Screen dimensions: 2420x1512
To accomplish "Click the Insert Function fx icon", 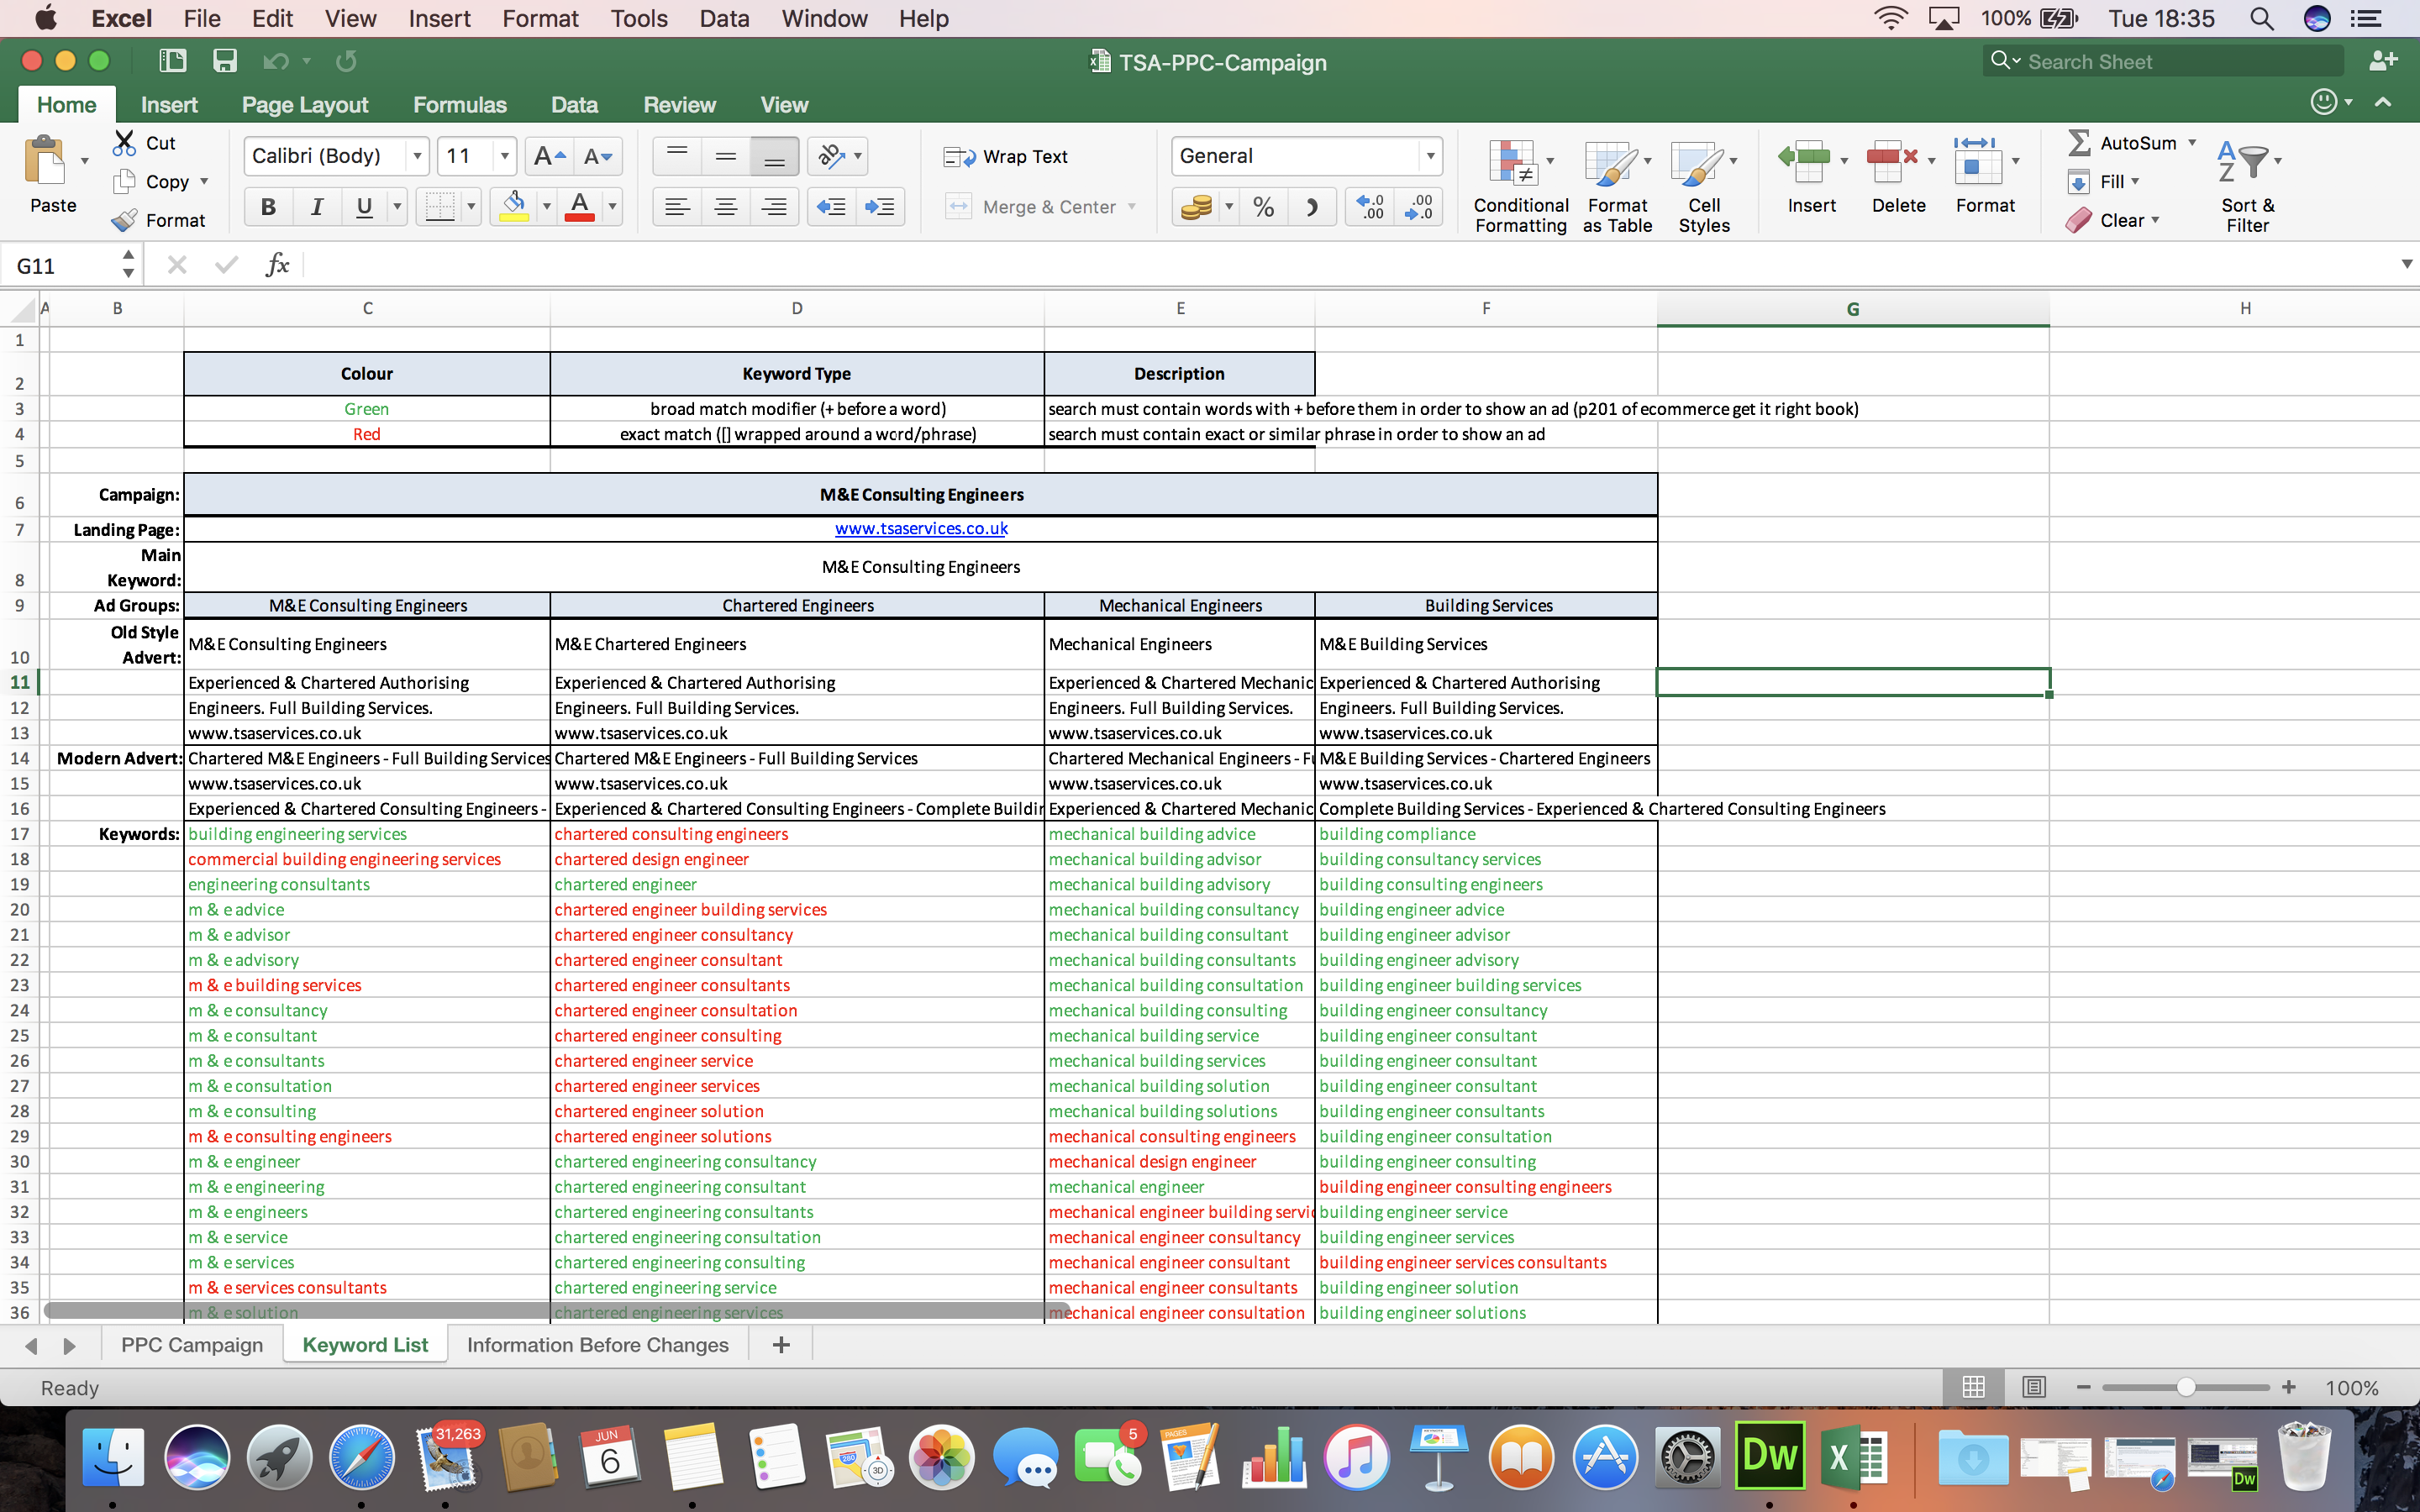I will coord(277,265).
